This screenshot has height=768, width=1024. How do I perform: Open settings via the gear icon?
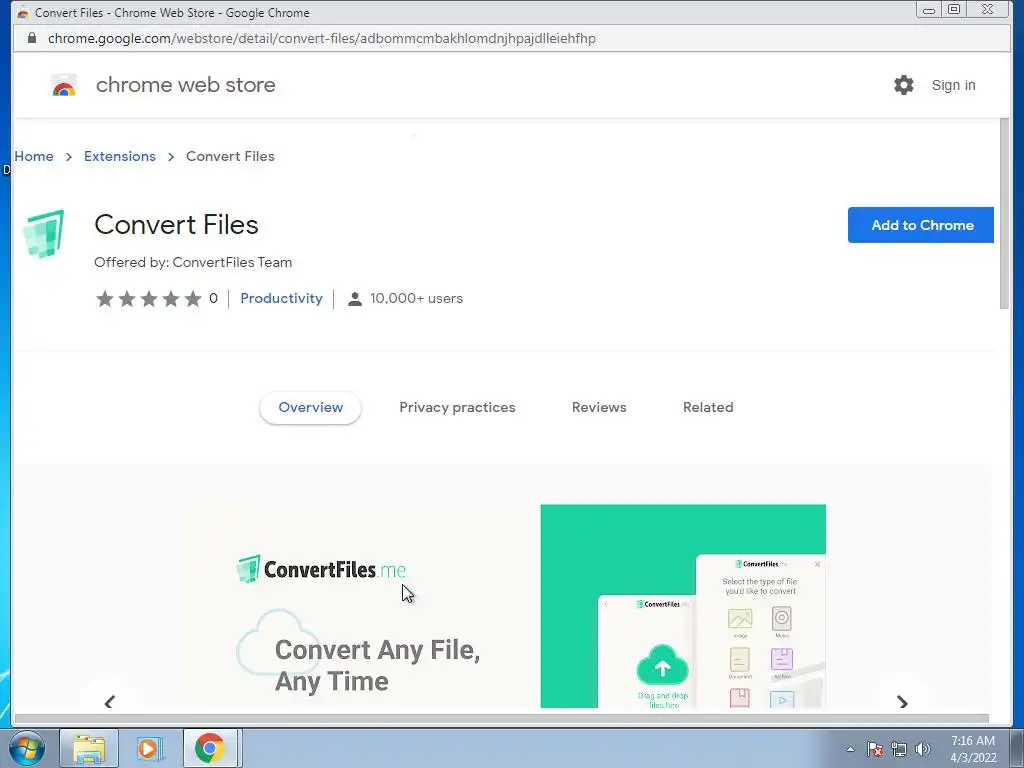click(x=904, y=85)
